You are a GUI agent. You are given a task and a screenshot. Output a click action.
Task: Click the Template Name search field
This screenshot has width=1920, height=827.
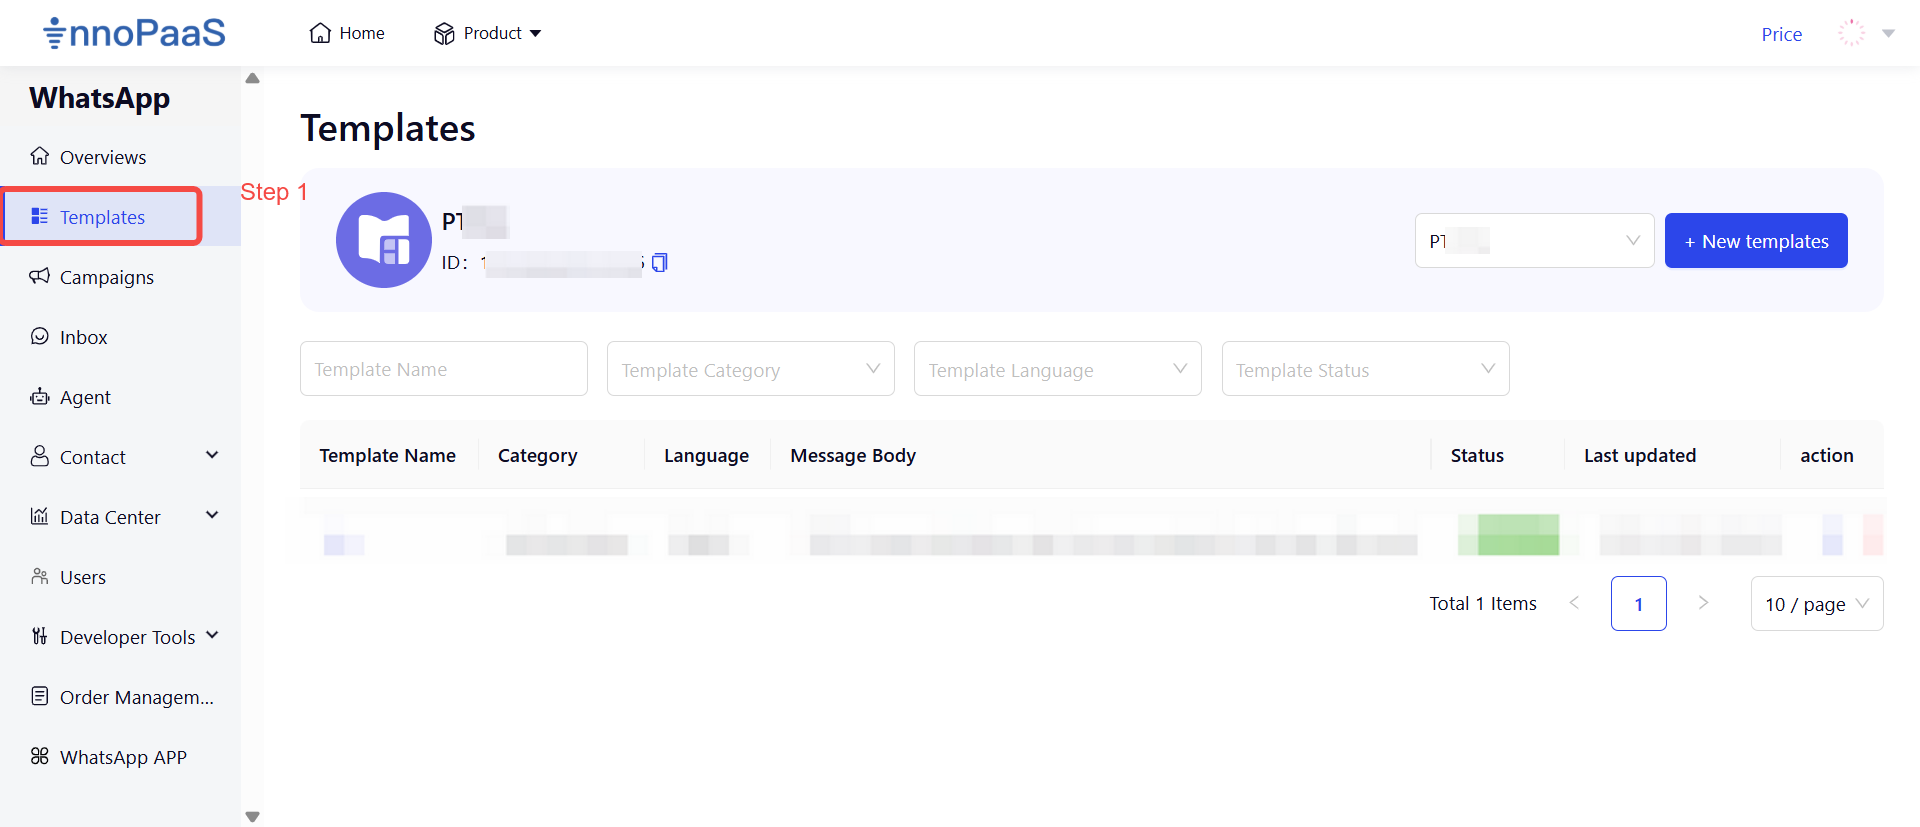tap(444, 369)
